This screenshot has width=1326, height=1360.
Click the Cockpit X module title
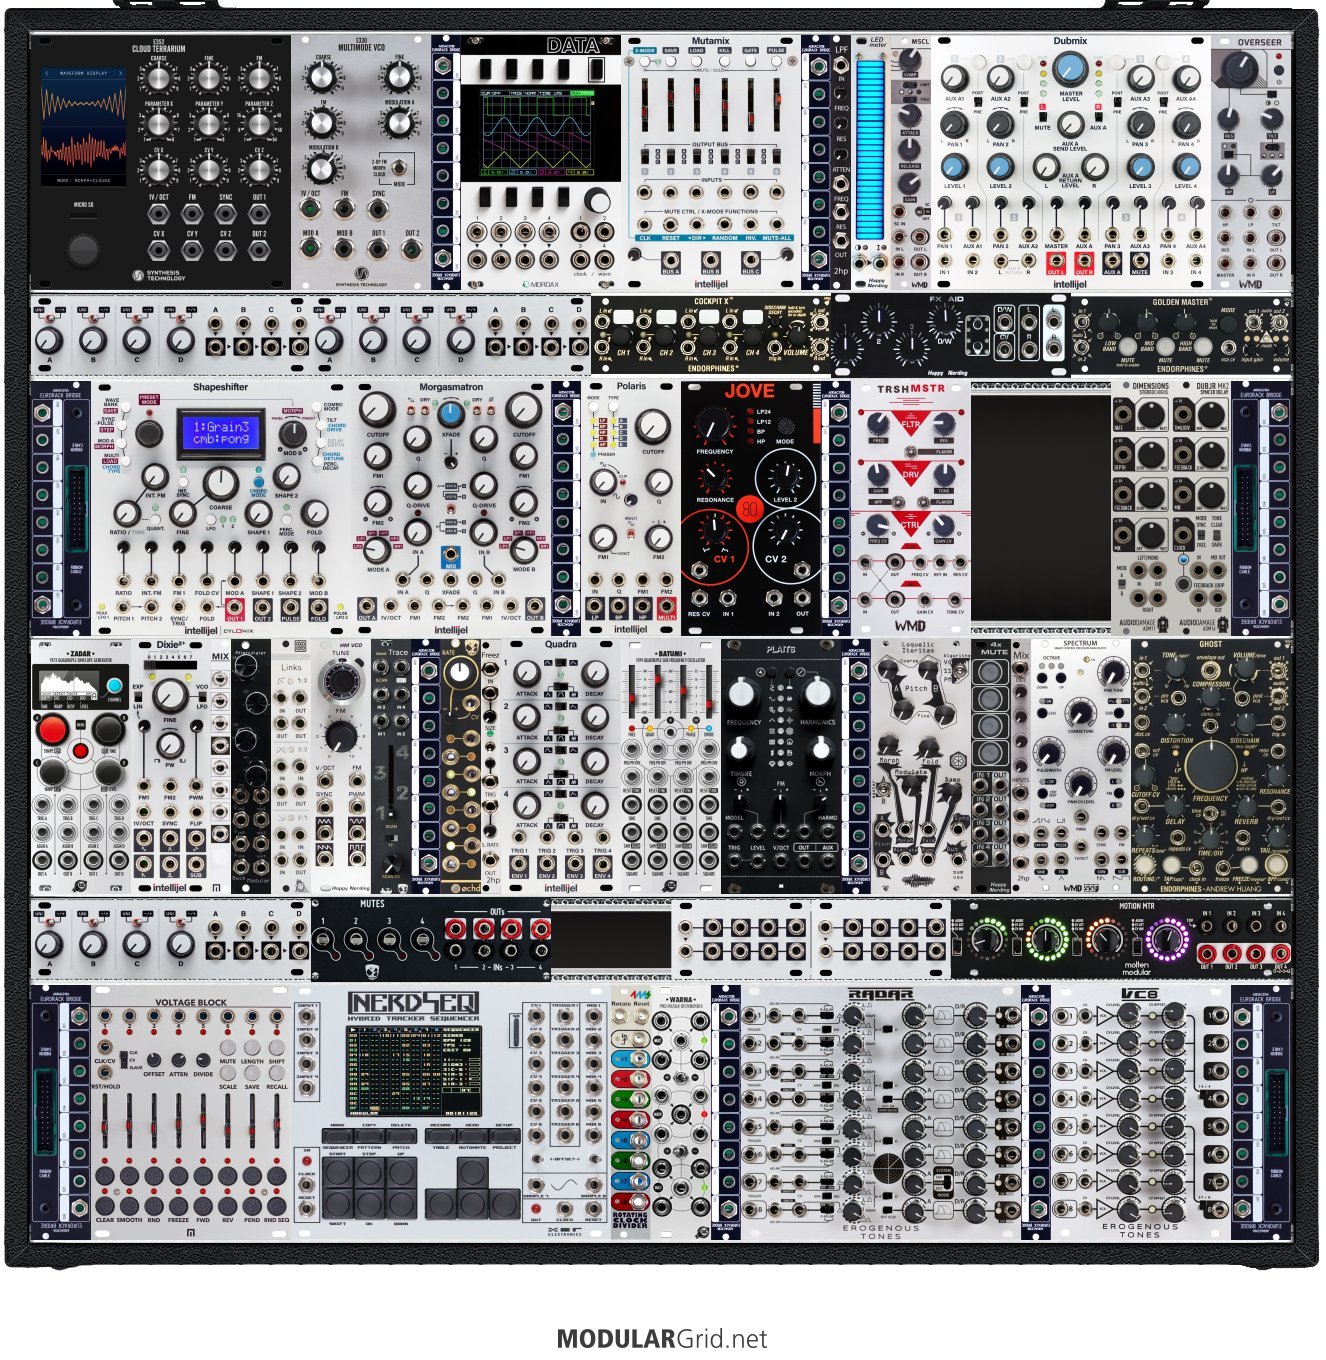pos(712,301)
